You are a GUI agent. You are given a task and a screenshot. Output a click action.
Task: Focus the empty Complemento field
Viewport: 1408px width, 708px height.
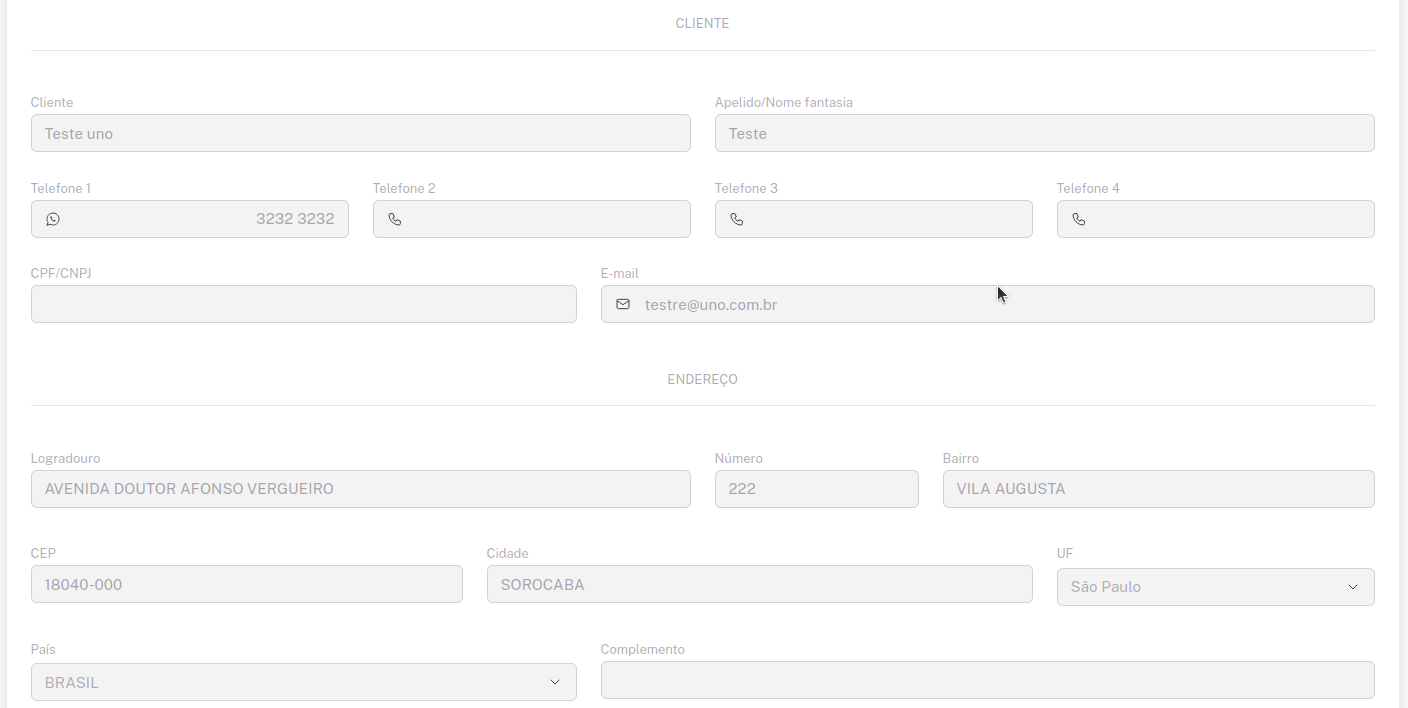[987, 680]
